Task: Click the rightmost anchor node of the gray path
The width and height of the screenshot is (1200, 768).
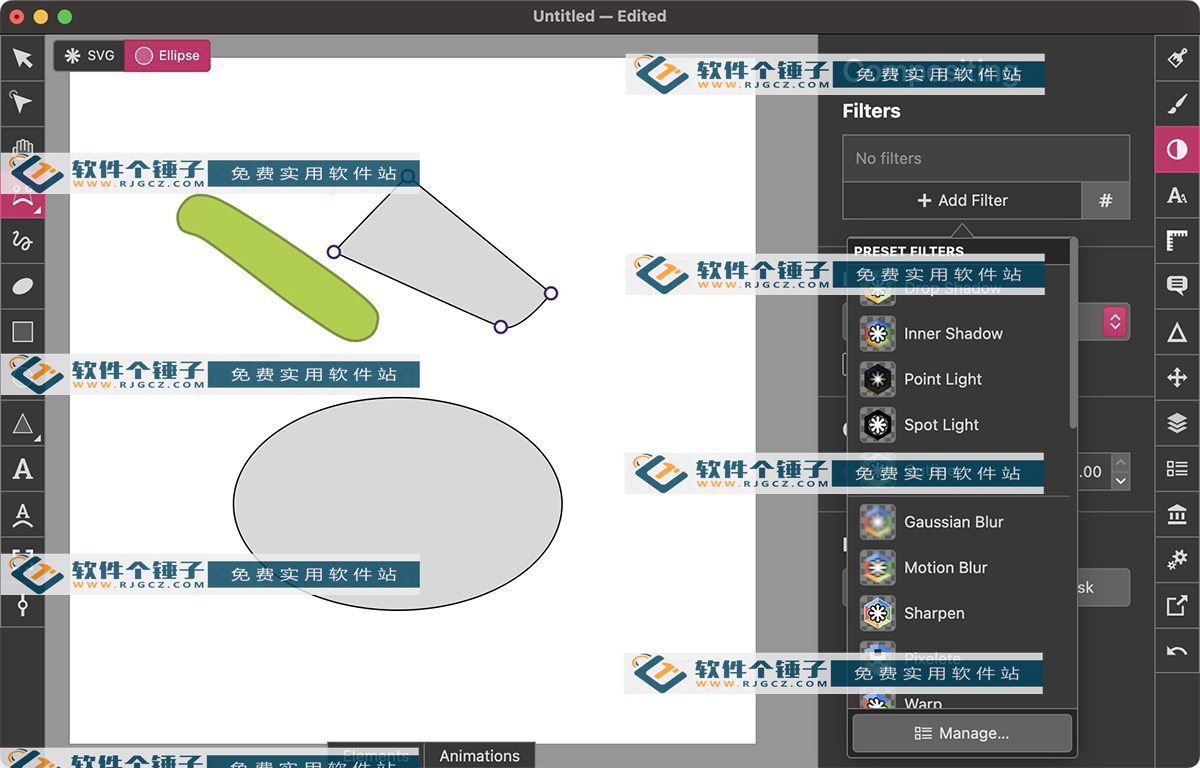Action: click(551, 293)
